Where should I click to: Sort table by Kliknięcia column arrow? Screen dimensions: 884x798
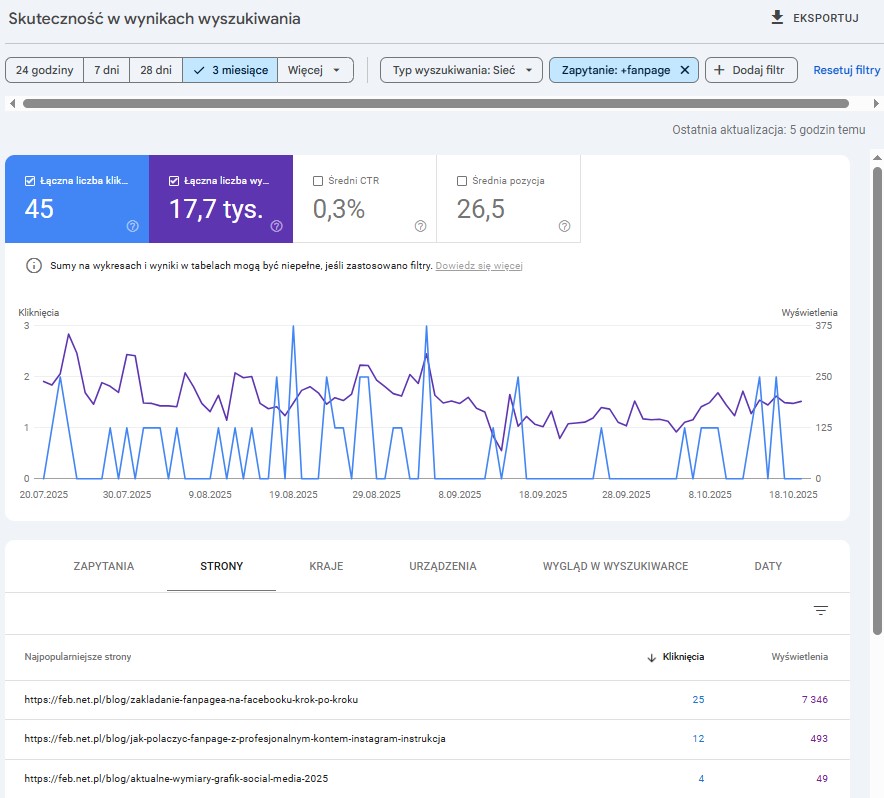tap(652, 657)
